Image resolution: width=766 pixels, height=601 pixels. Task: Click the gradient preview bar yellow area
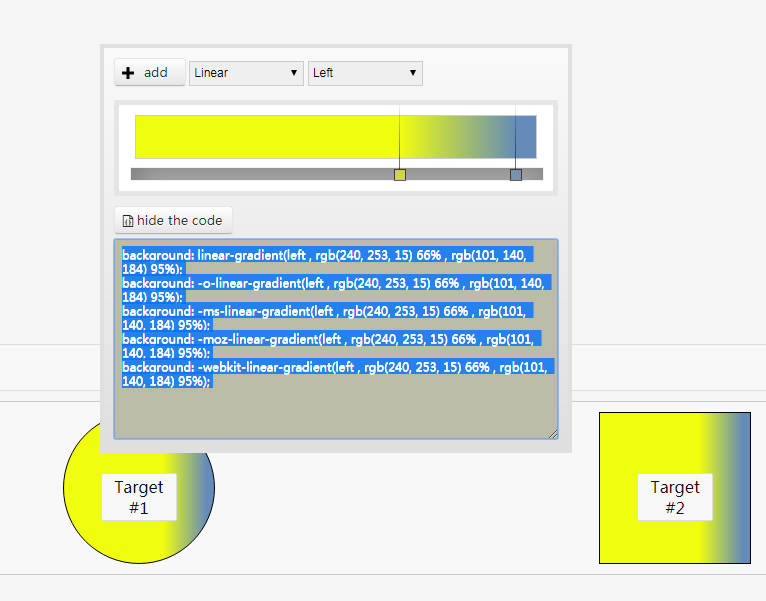267,137
